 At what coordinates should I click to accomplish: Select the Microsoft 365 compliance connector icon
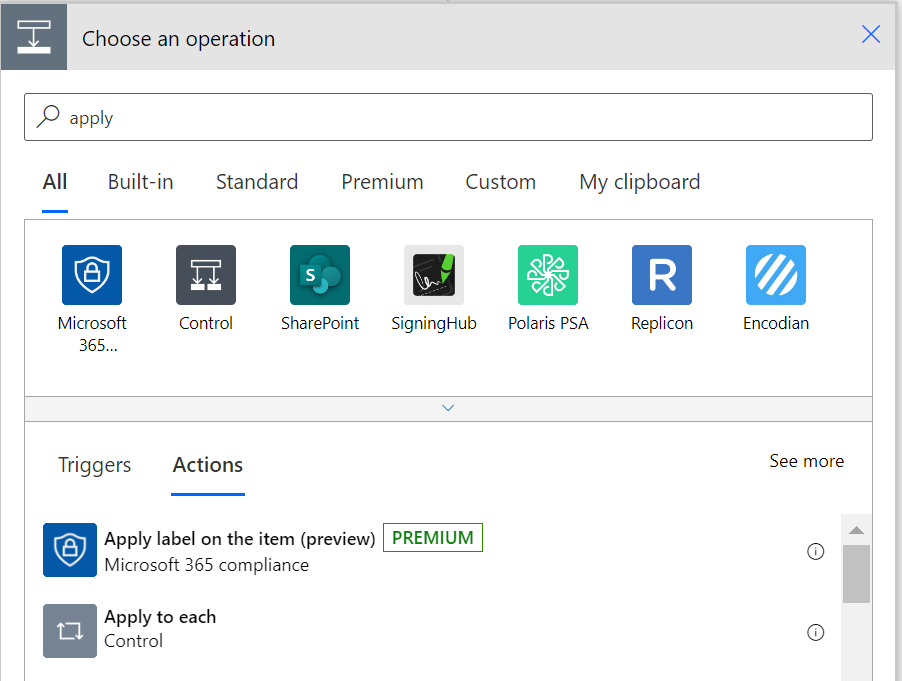click(92, 275)
